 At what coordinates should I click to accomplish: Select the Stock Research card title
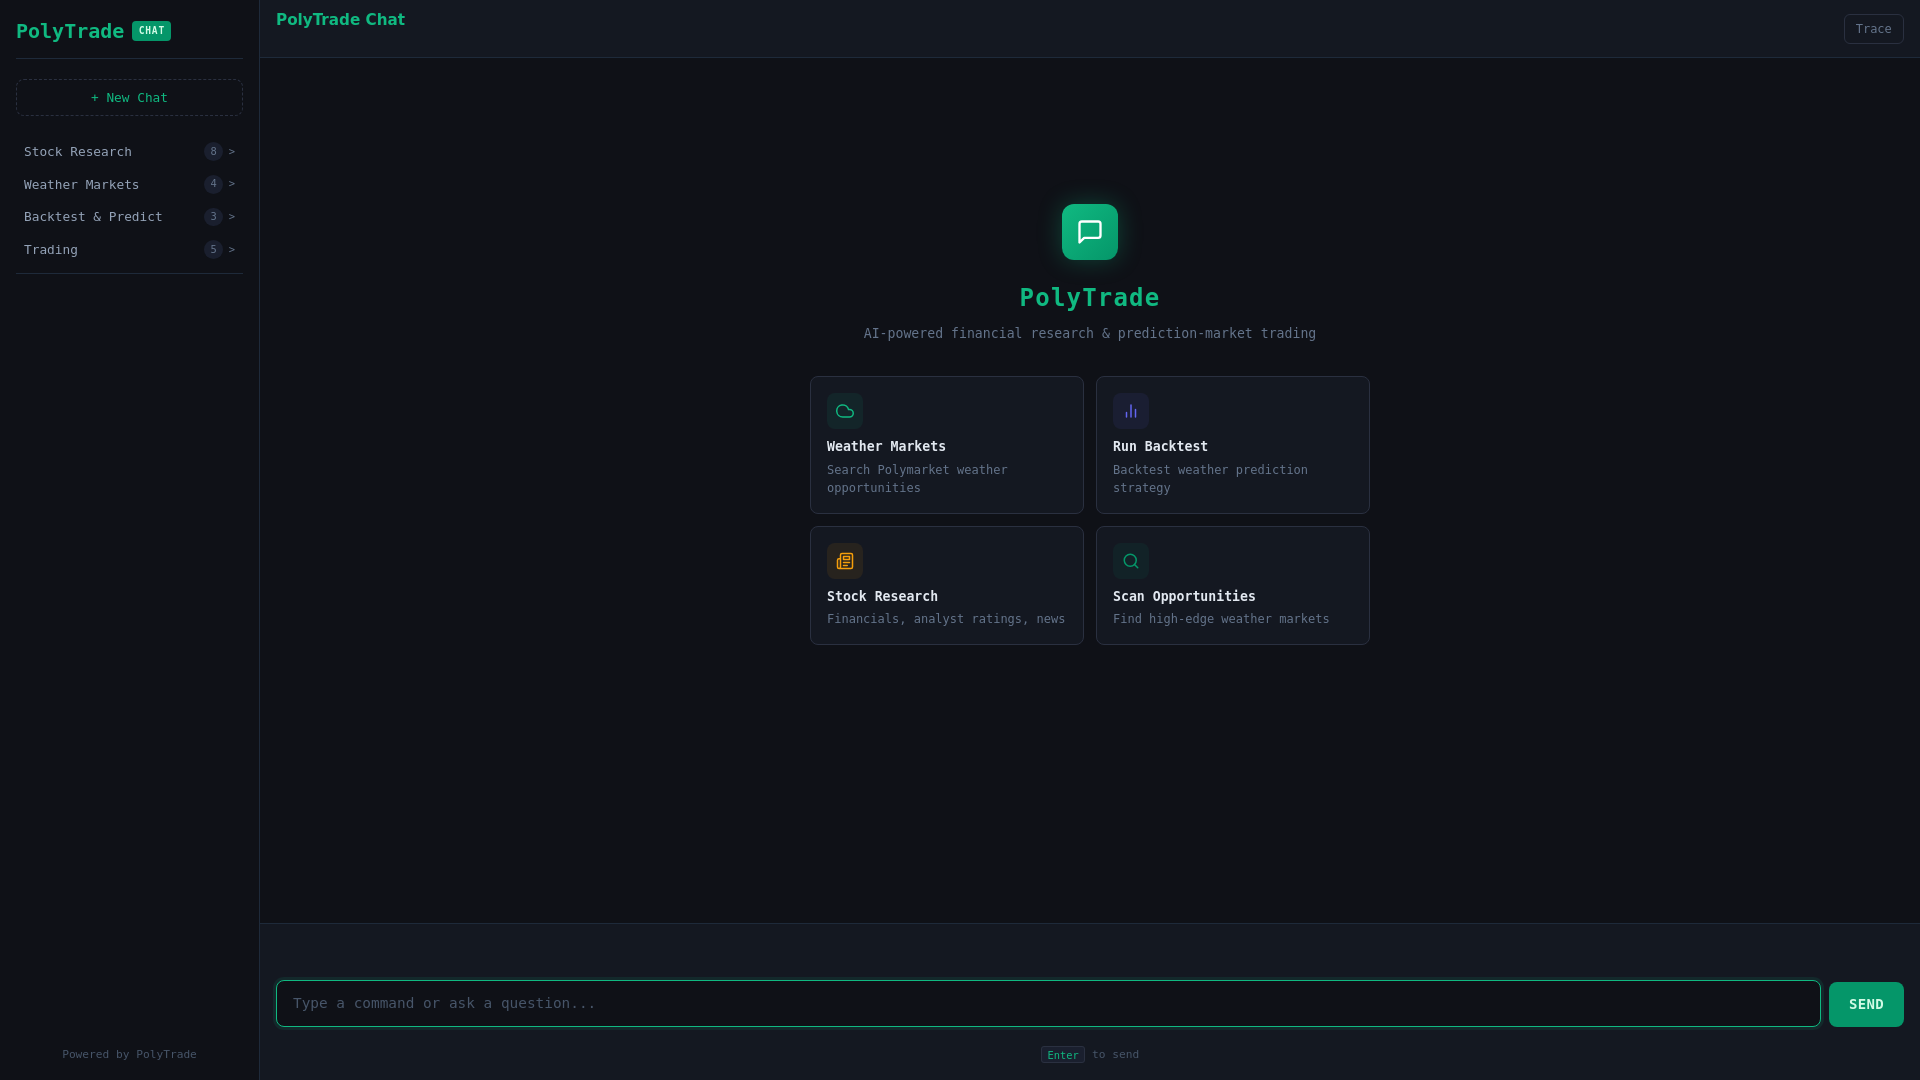(882, 596)
